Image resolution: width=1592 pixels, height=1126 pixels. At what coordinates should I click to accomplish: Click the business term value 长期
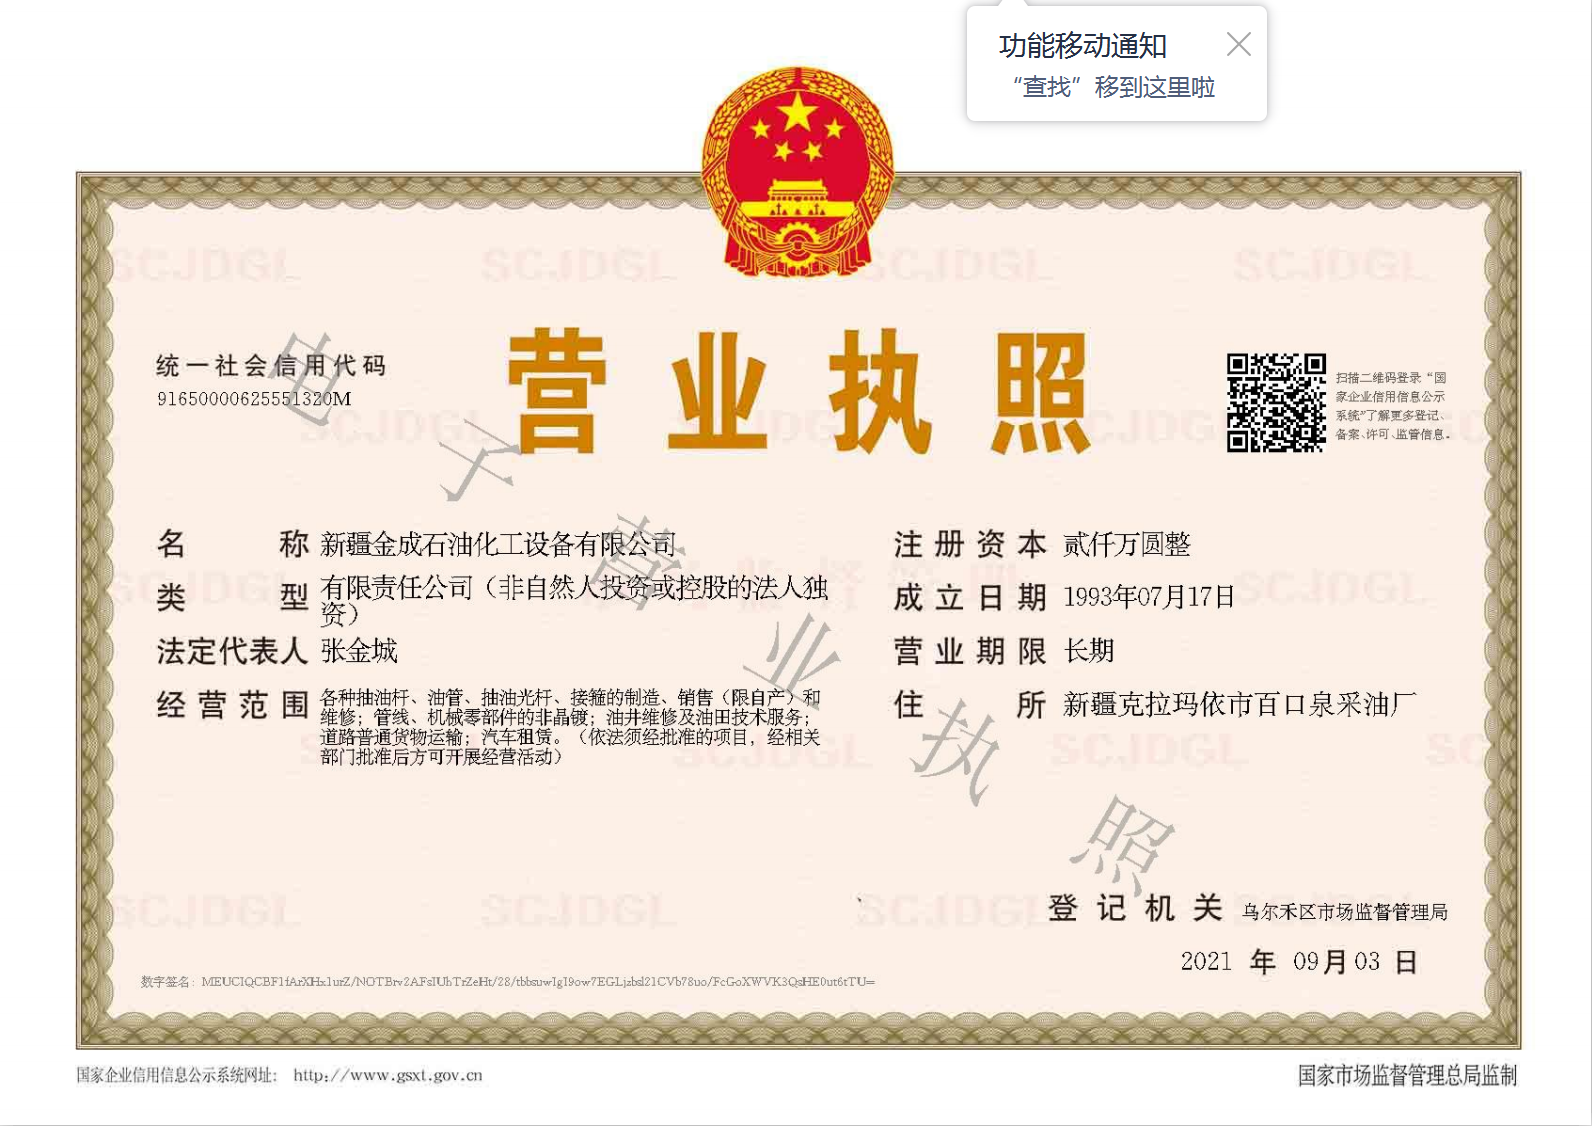coord(1089,651)
